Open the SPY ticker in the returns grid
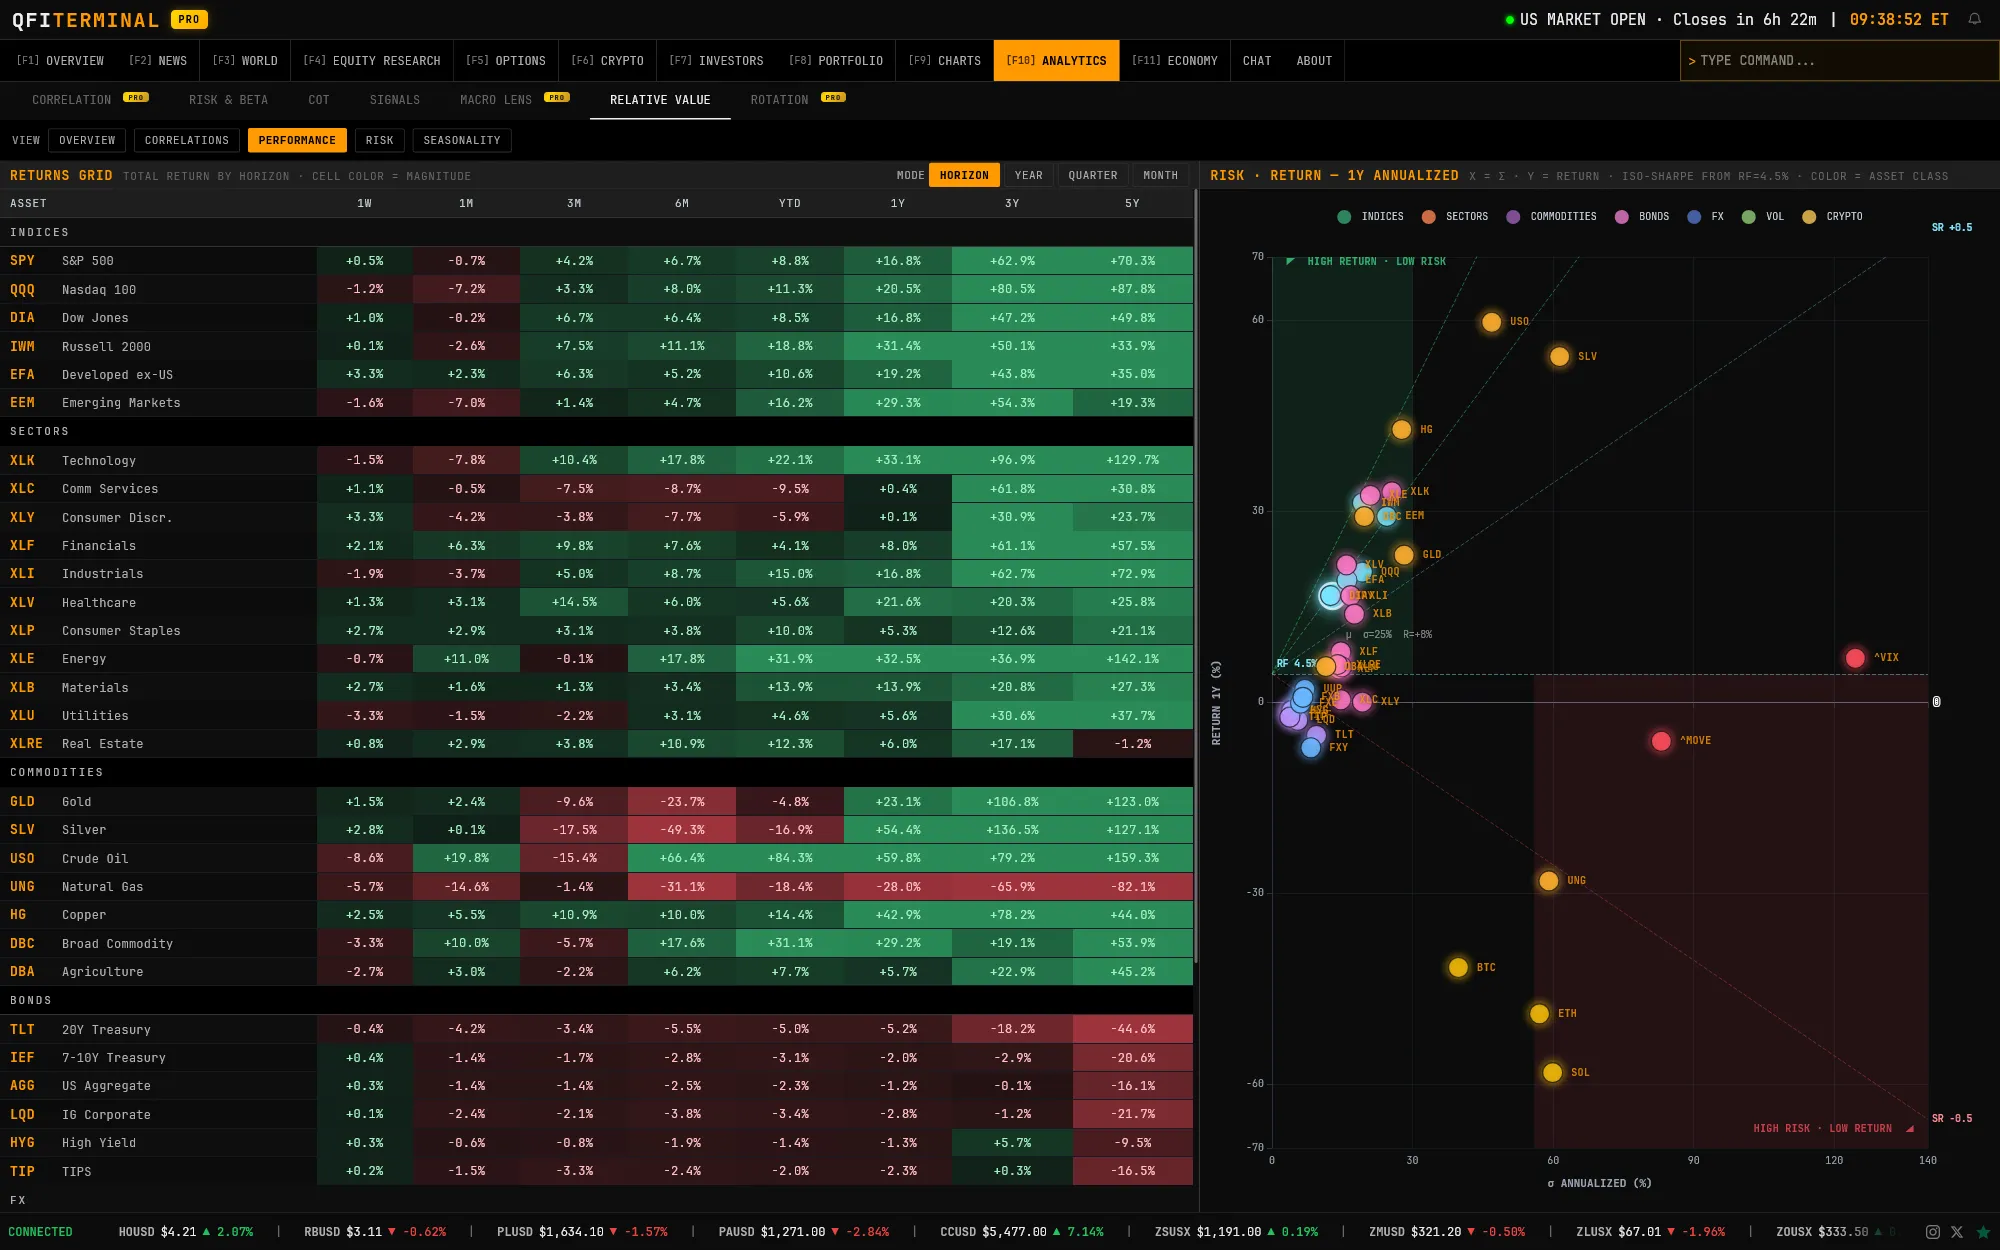This screenshot has height=1251, width=2000. [22, 261]
